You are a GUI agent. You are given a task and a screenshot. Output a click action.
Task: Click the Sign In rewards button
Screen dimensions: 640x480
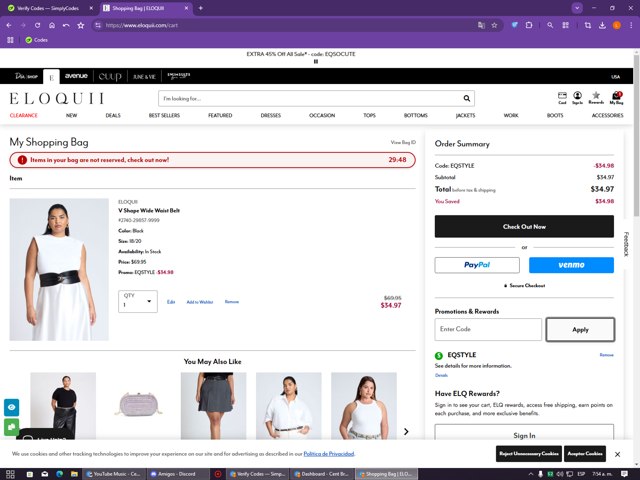(524, 433)
